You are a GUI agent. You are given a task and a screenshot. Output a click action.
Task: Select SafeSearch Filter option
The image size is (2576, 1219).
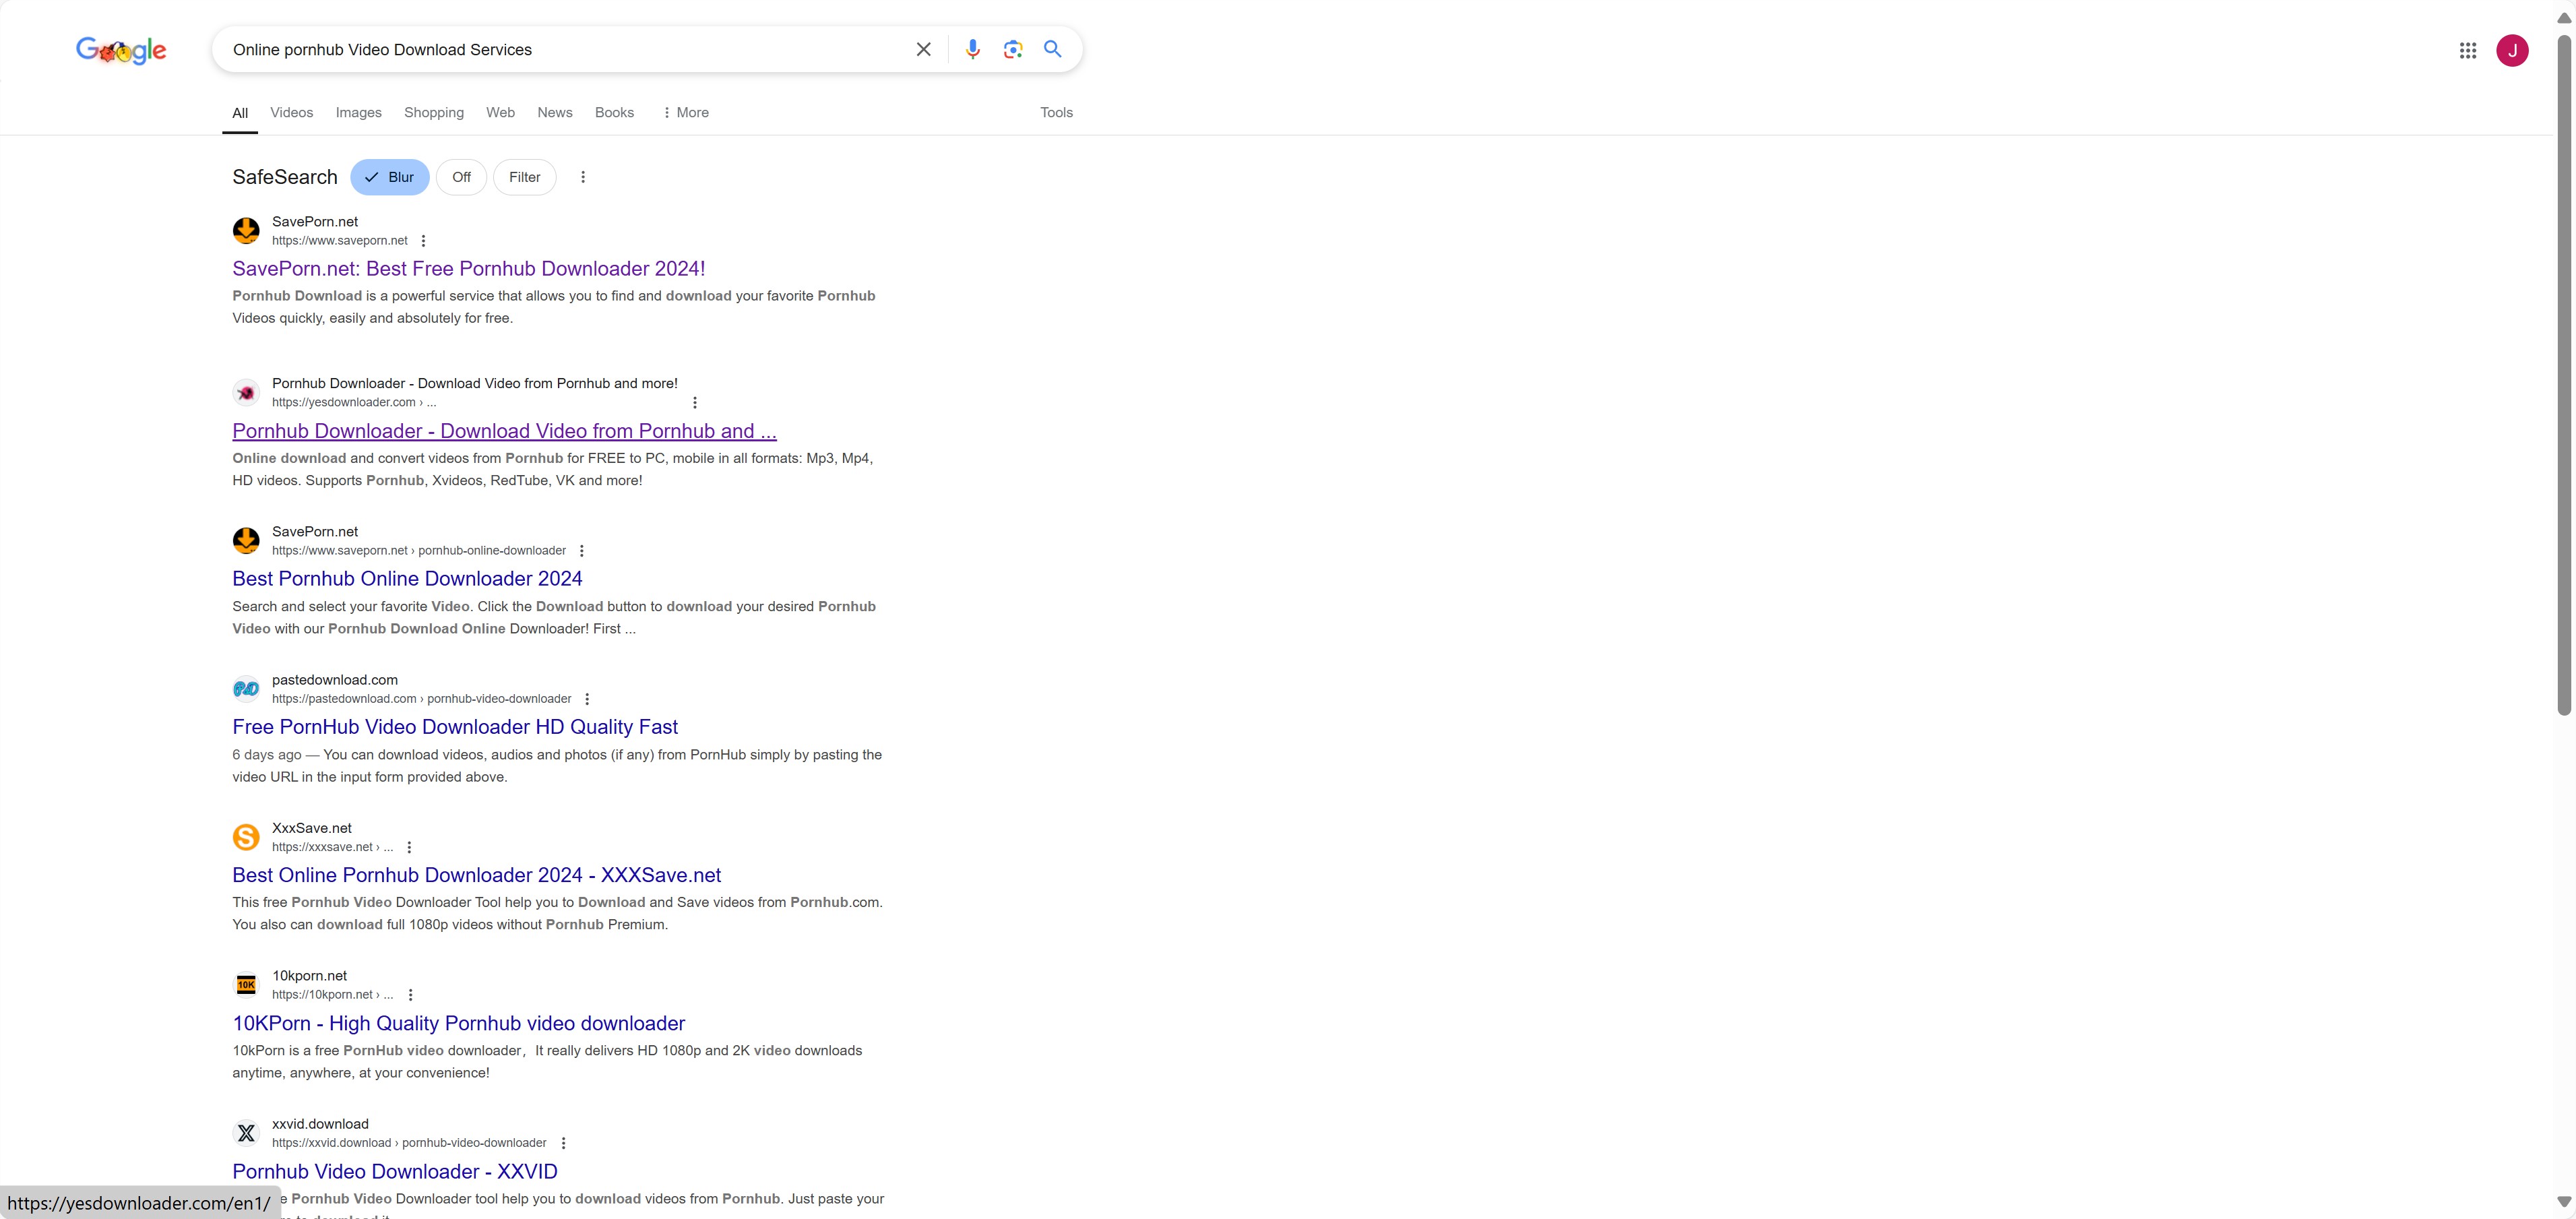[x=524, y=177]
